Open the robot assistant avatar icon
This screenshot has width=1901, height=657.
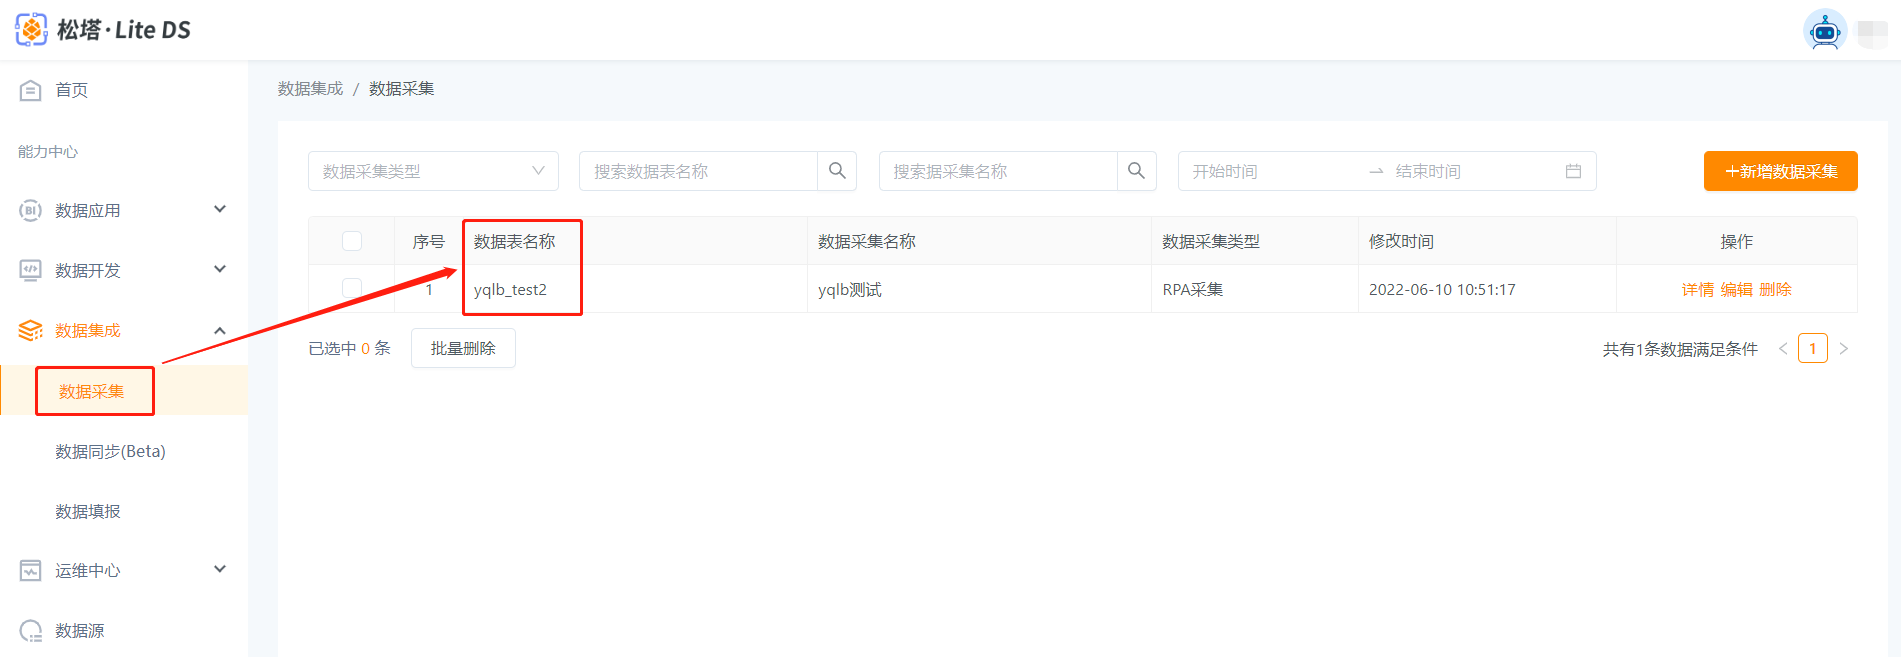[1824, 31]
